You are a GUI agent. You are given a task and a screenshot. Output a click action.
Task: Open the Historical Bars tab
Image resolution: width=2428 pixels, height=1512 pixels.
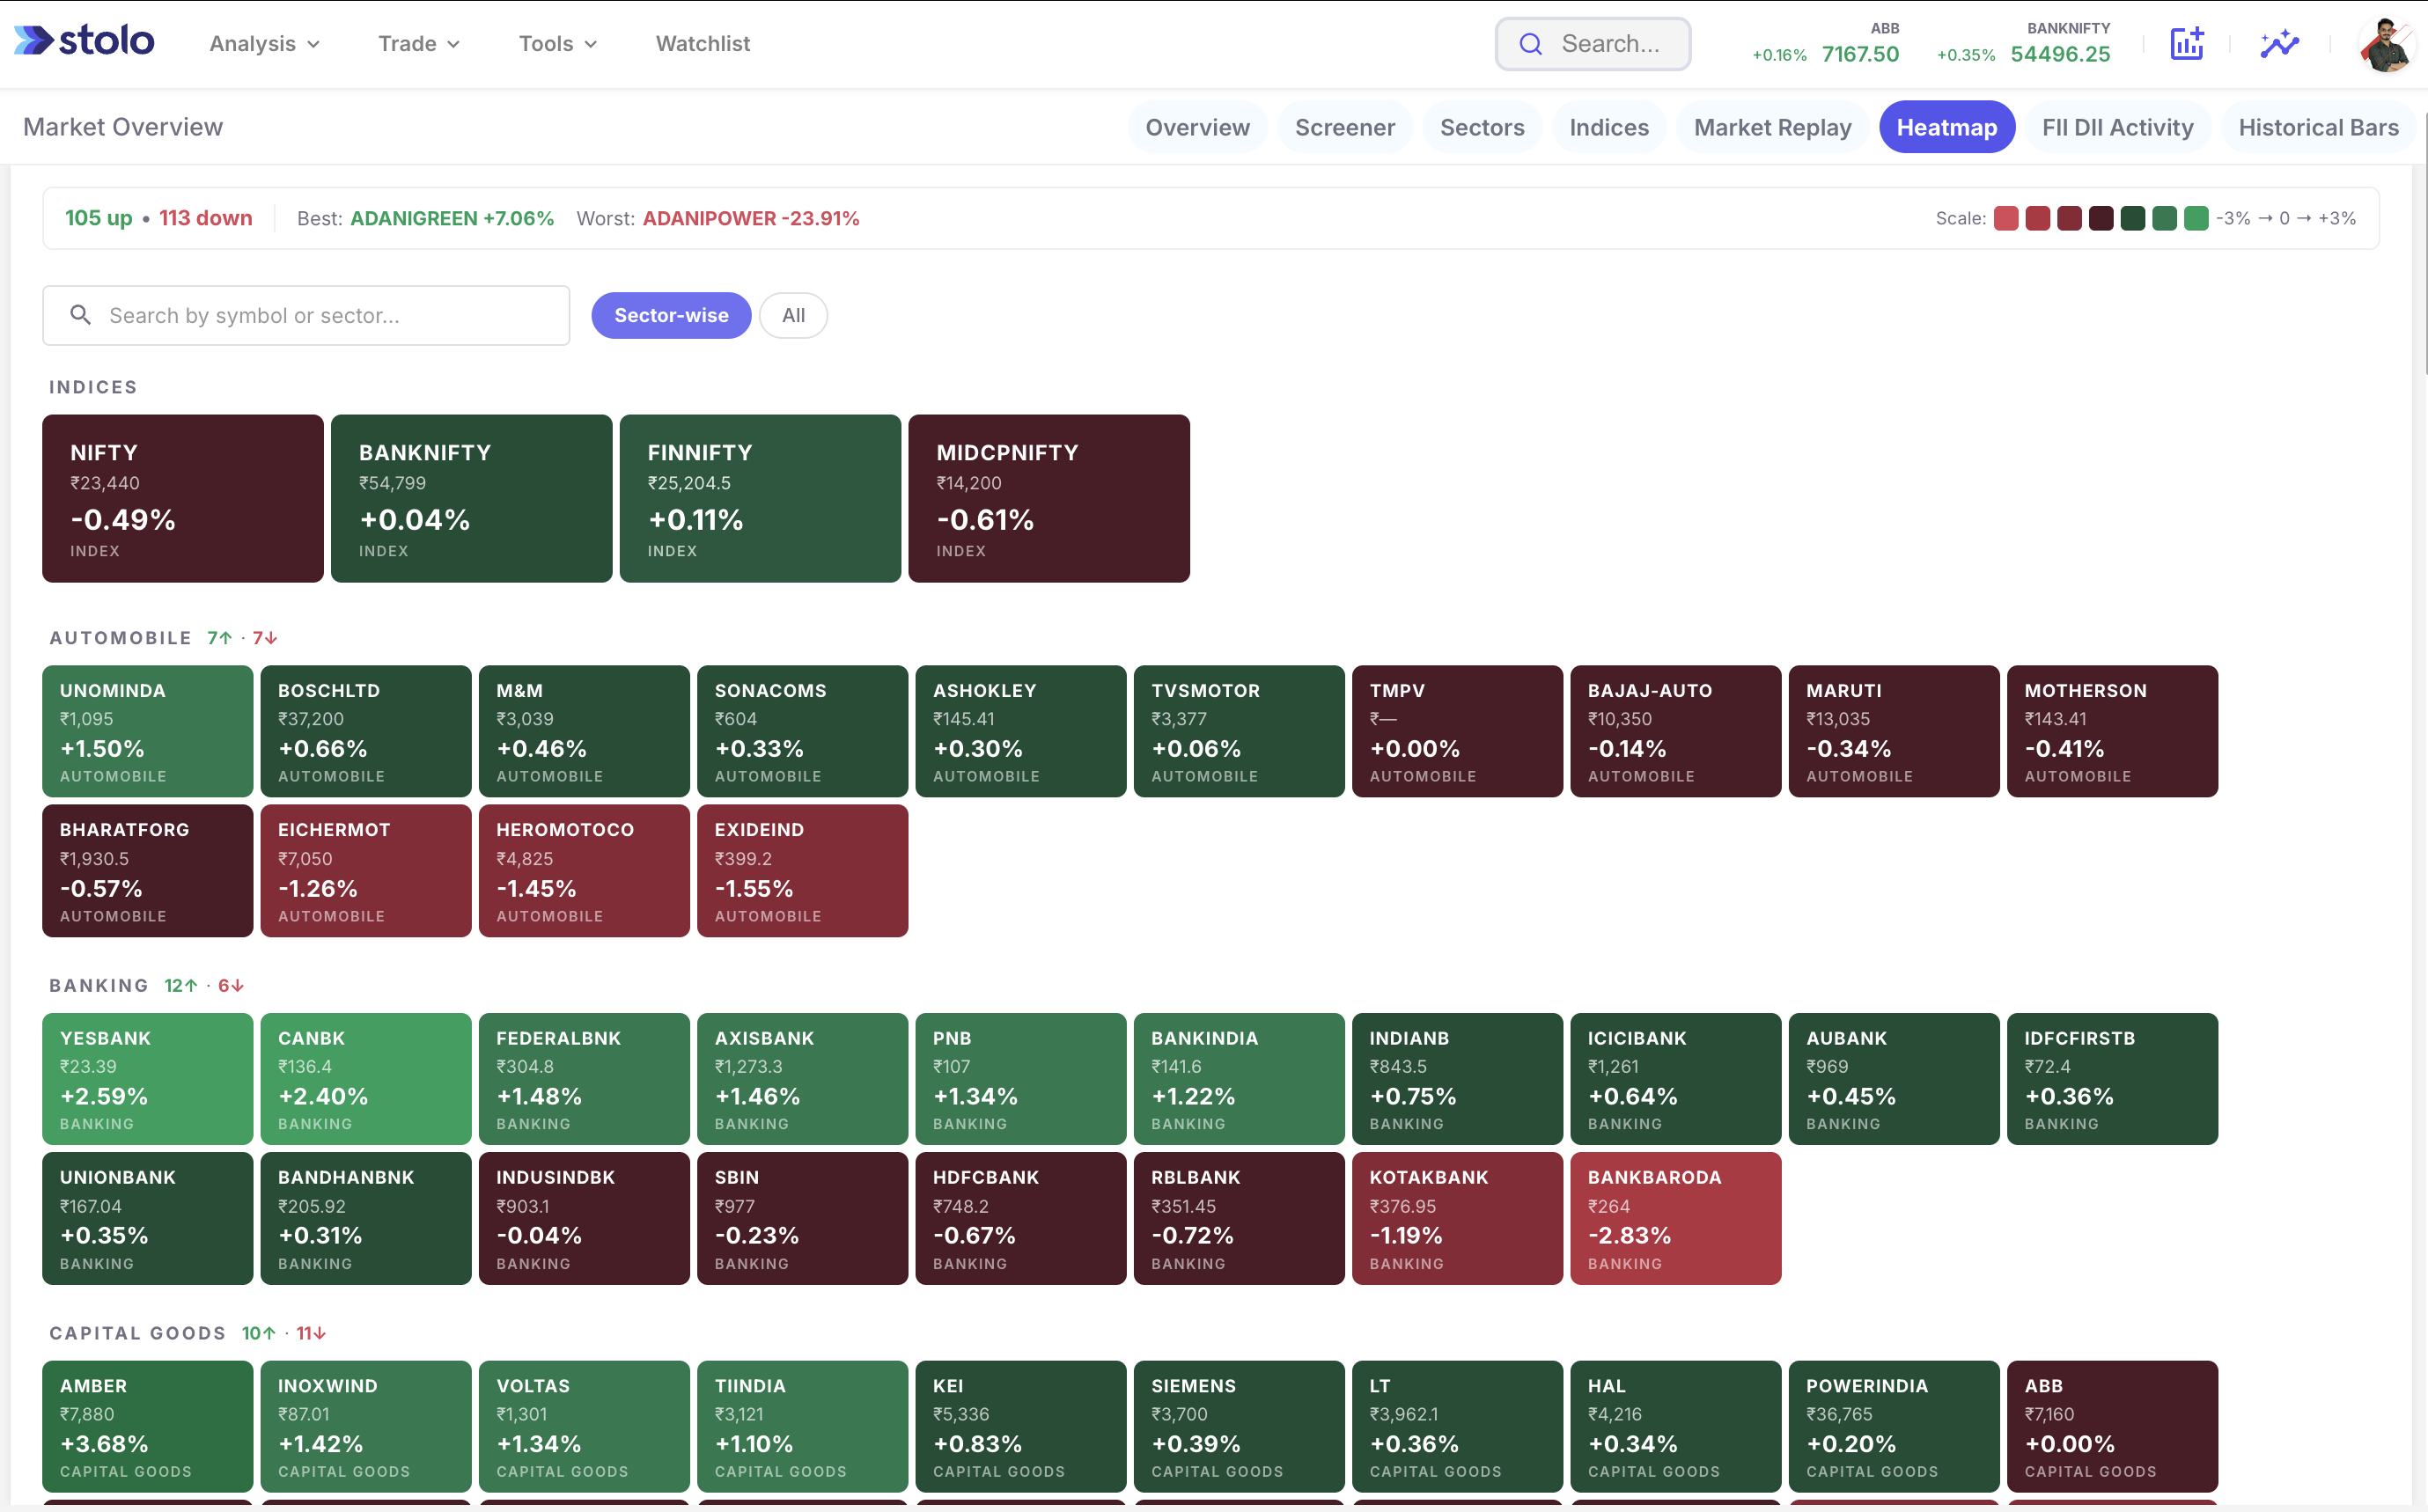2318,127
